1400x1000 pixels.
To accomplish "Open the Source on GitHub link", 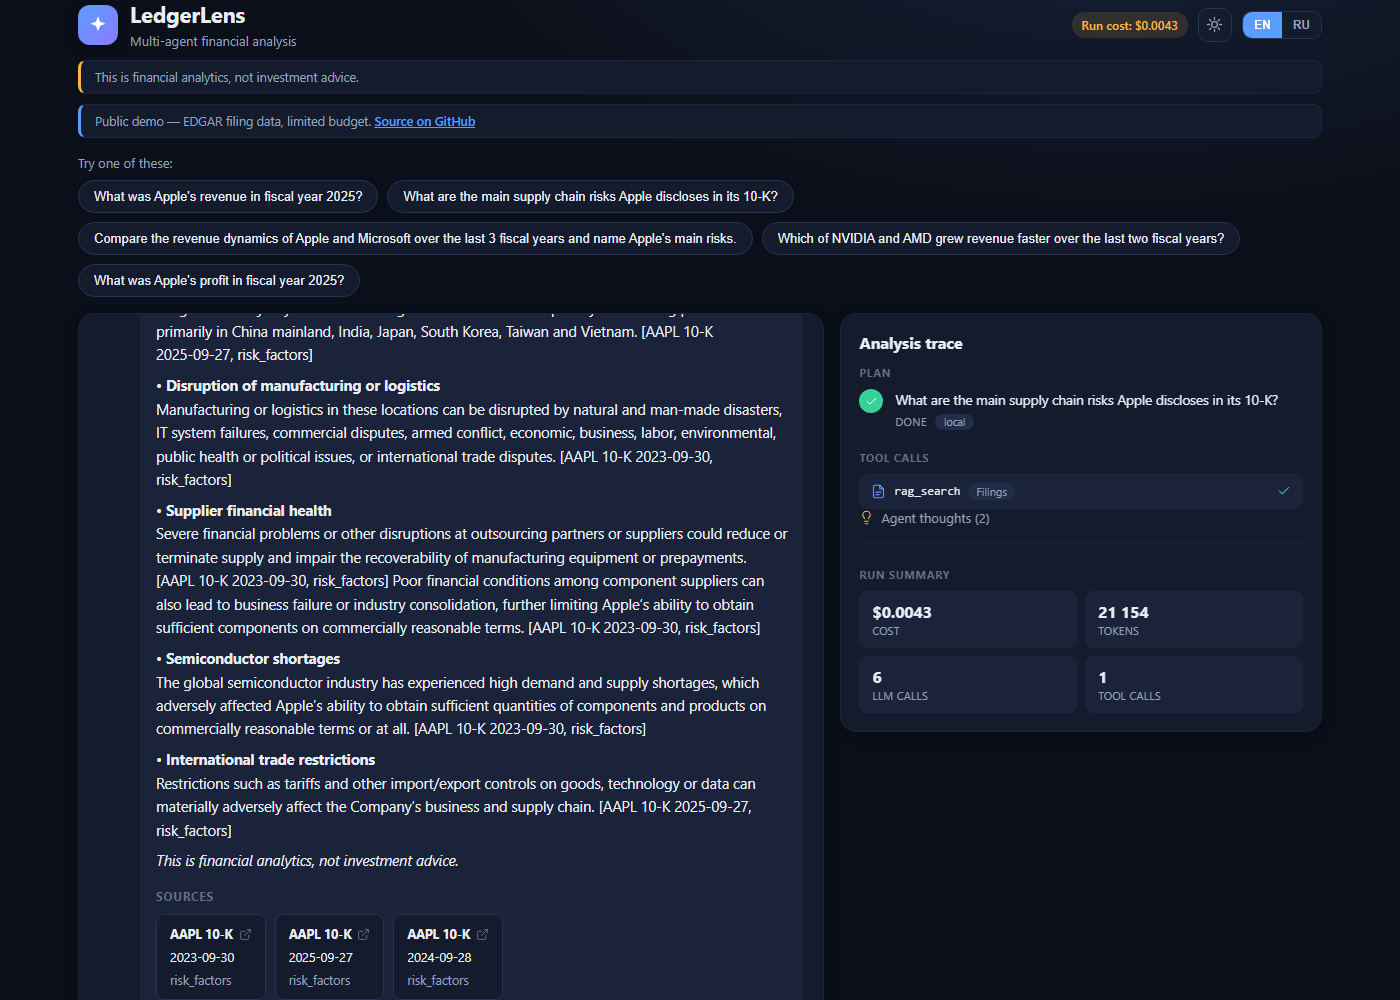I will pyautogui.click(x=425, y=121).
